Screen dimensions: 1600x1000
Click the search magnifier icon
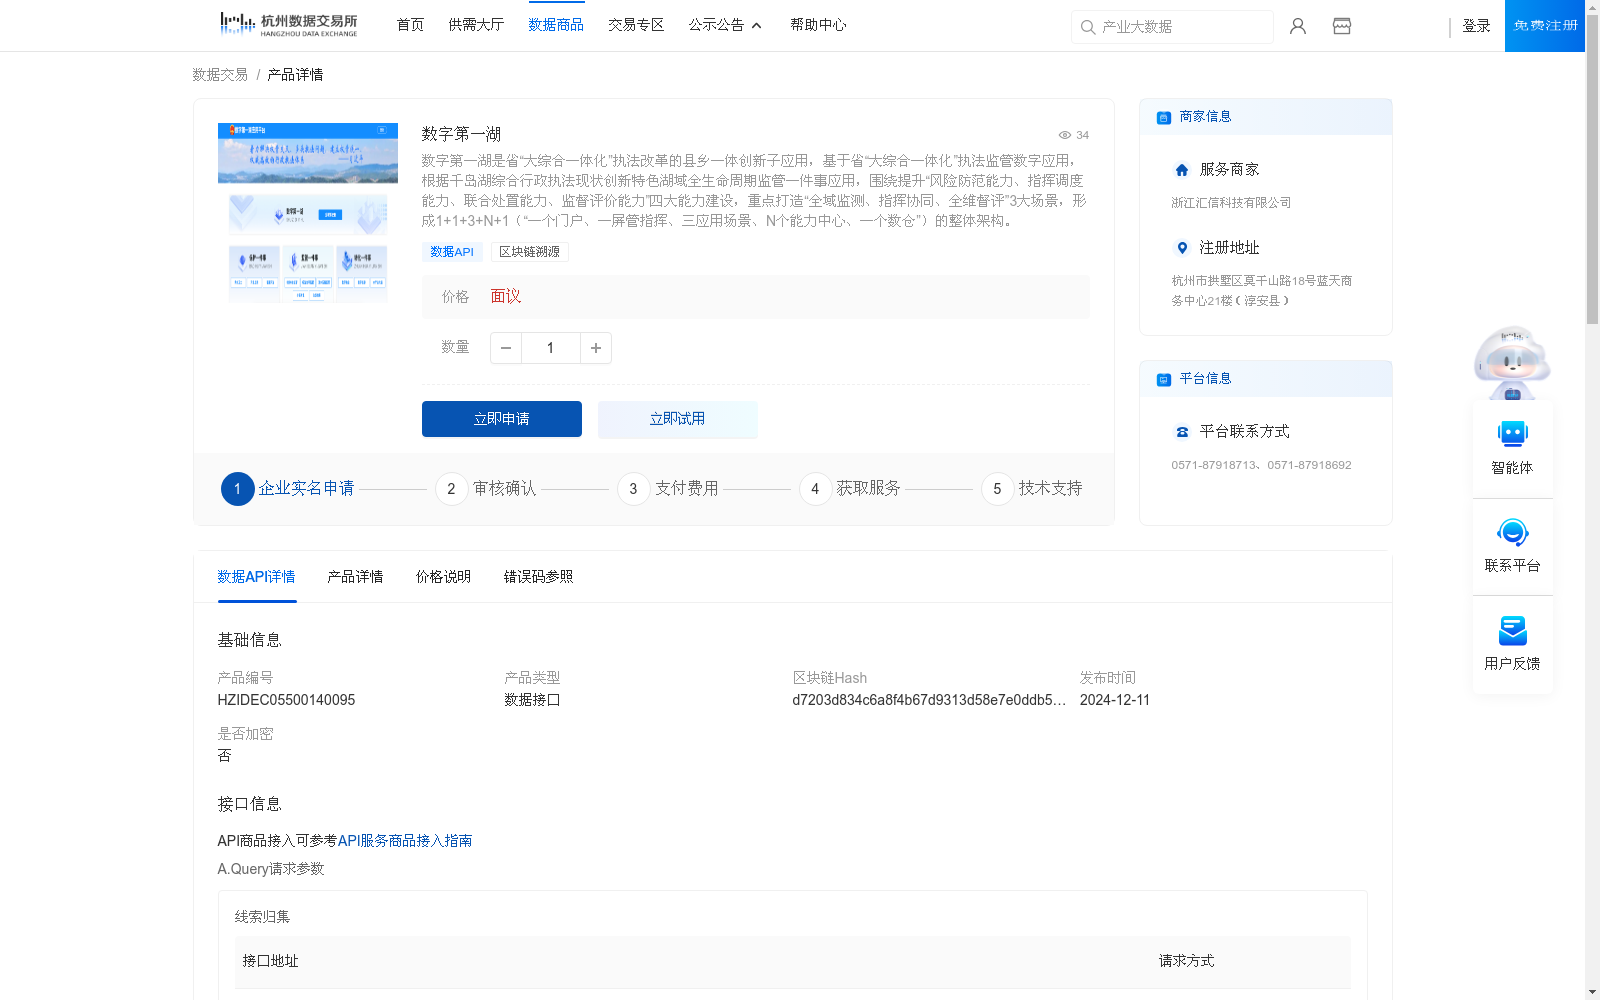click(1087, 27)
